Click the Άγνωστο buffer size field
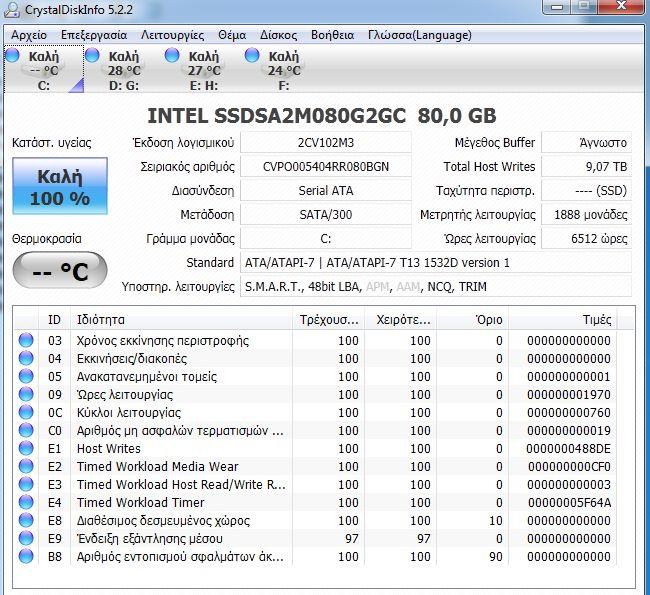Viewport: 650px width, 595px height. (x=587, y=143)
